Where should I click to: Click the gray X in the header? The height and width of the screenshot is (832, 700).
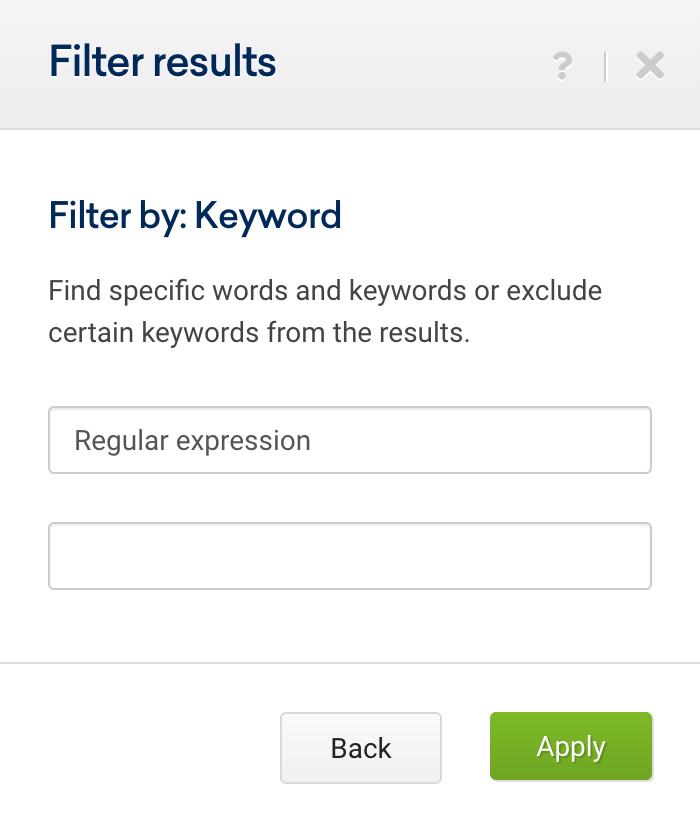(x=650, y=66)
